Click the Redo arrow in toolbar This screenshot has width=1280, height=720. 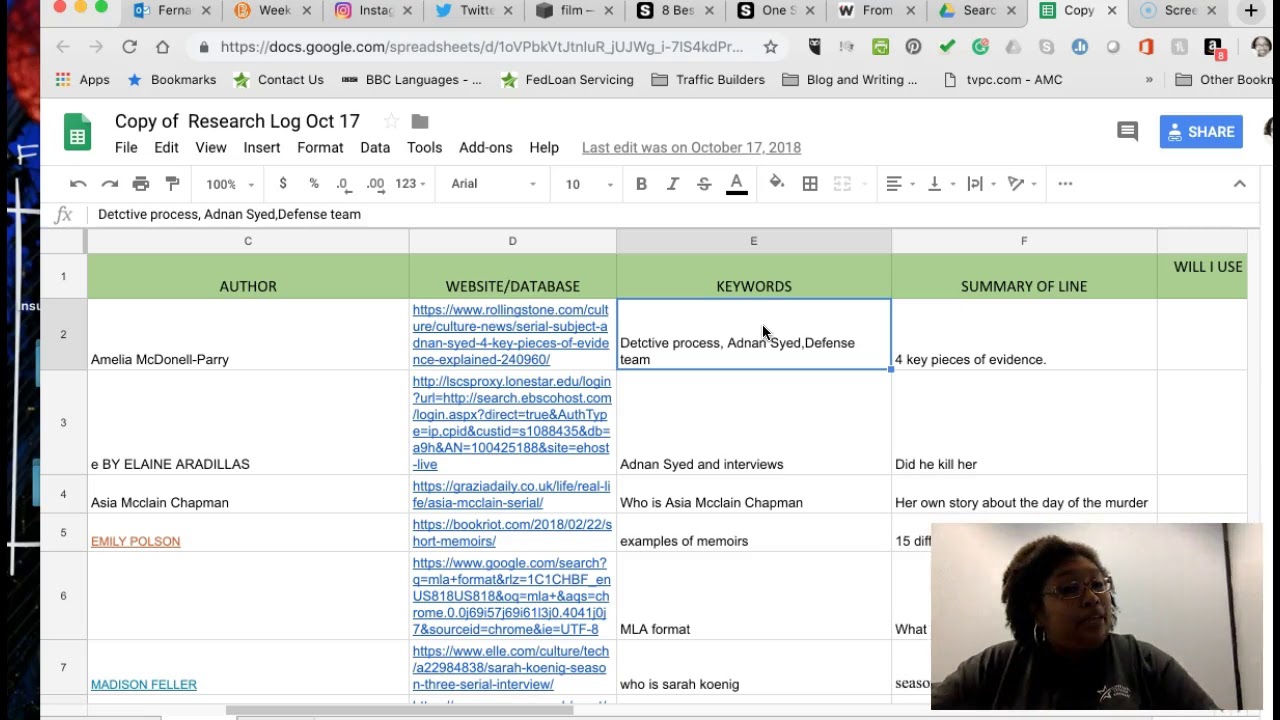click(110, 184)
